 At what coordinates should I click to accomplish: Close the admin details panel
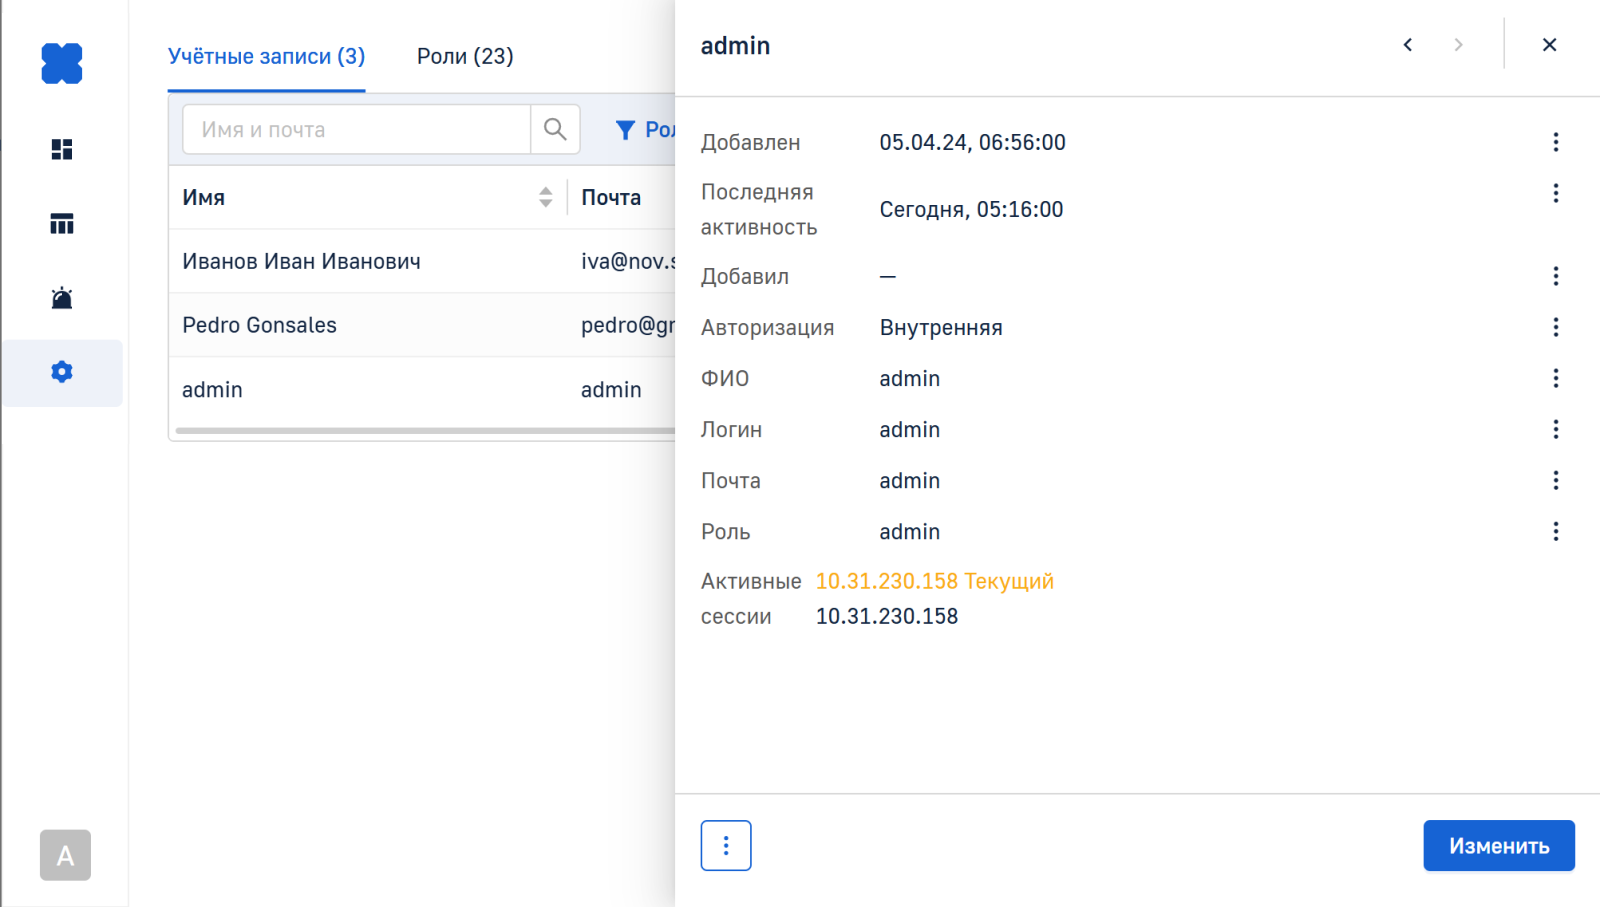tap(1549, 45)
